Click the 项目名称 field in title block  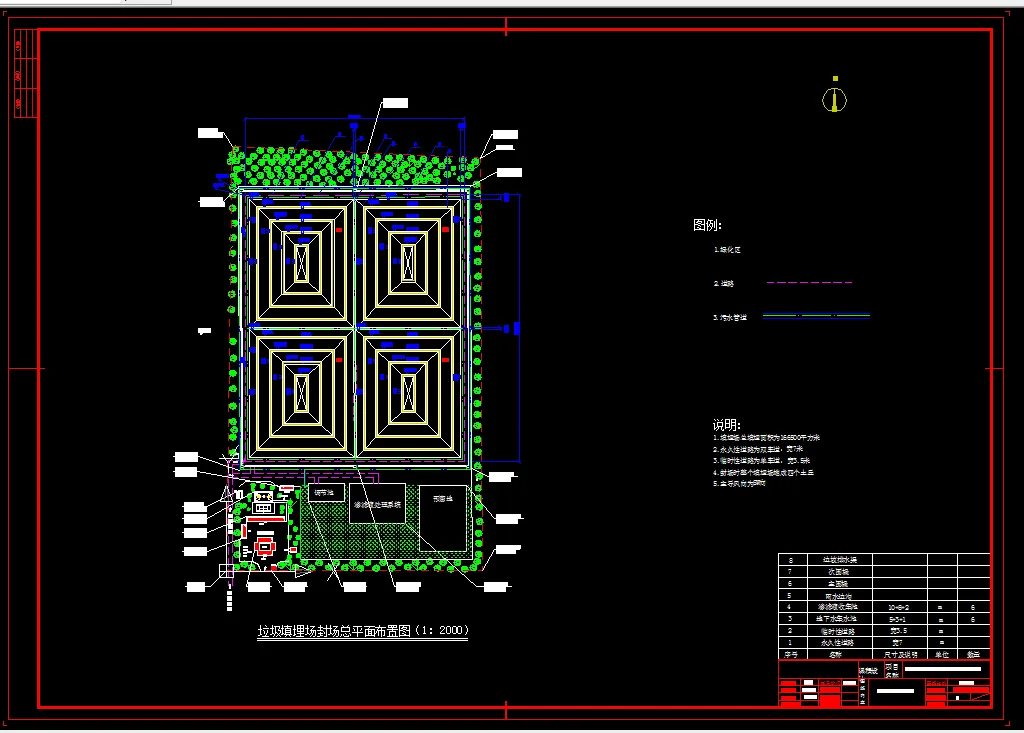point(892,670)
